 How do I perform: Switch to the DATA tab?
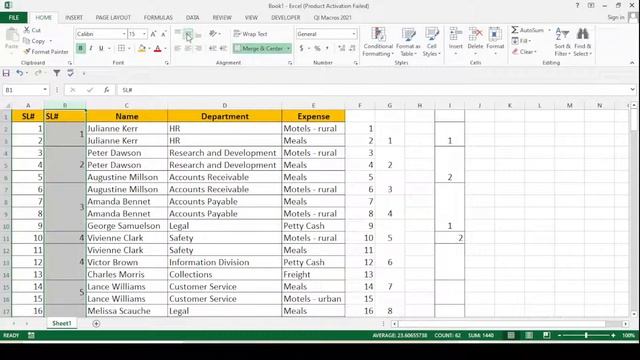coord(192,18)
